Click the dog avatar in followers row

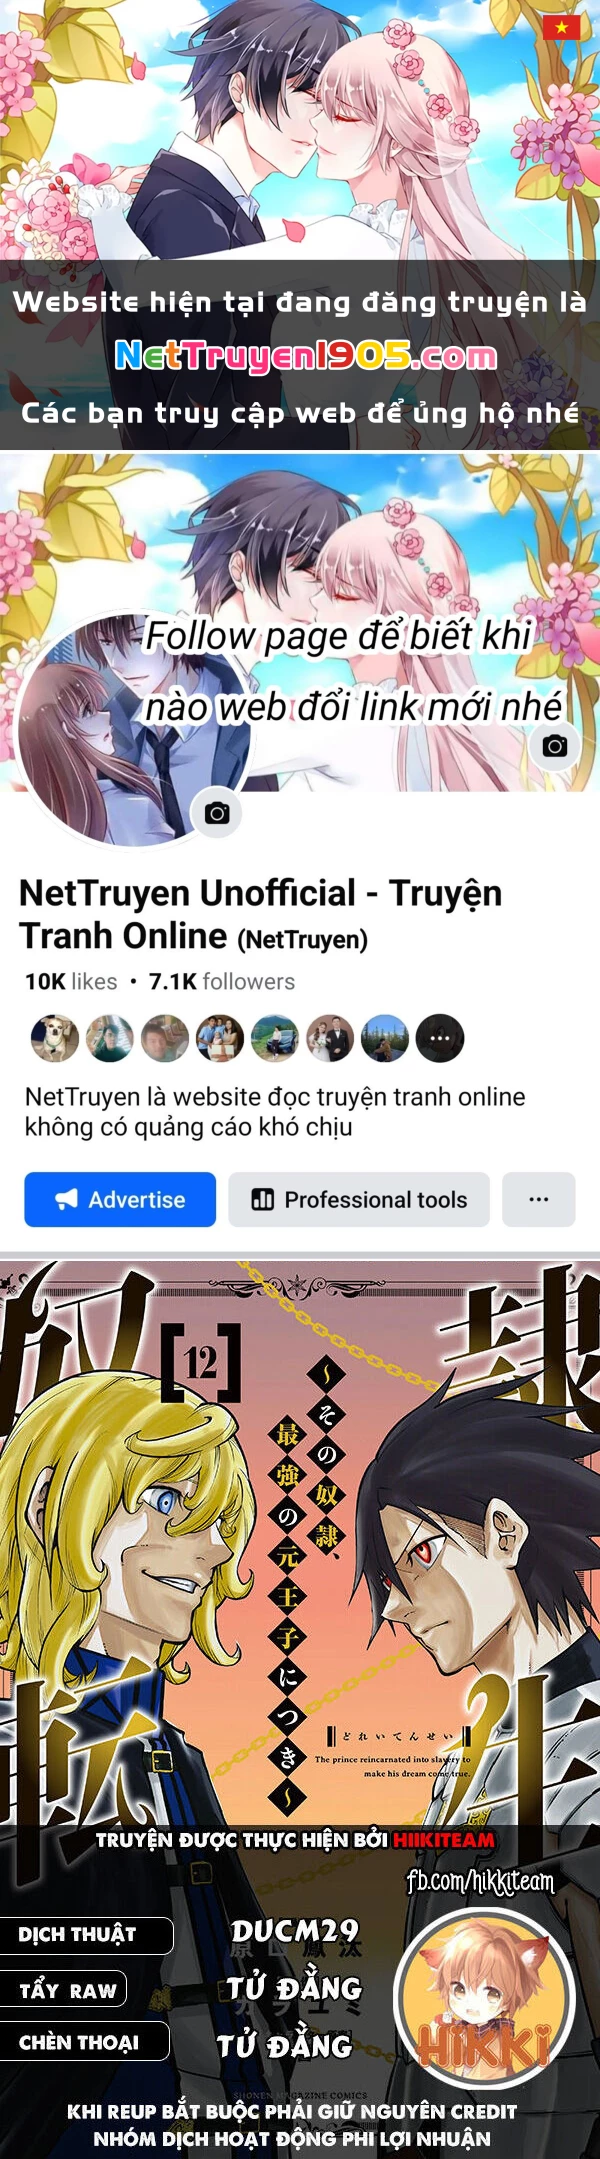tap(55, 1038)
